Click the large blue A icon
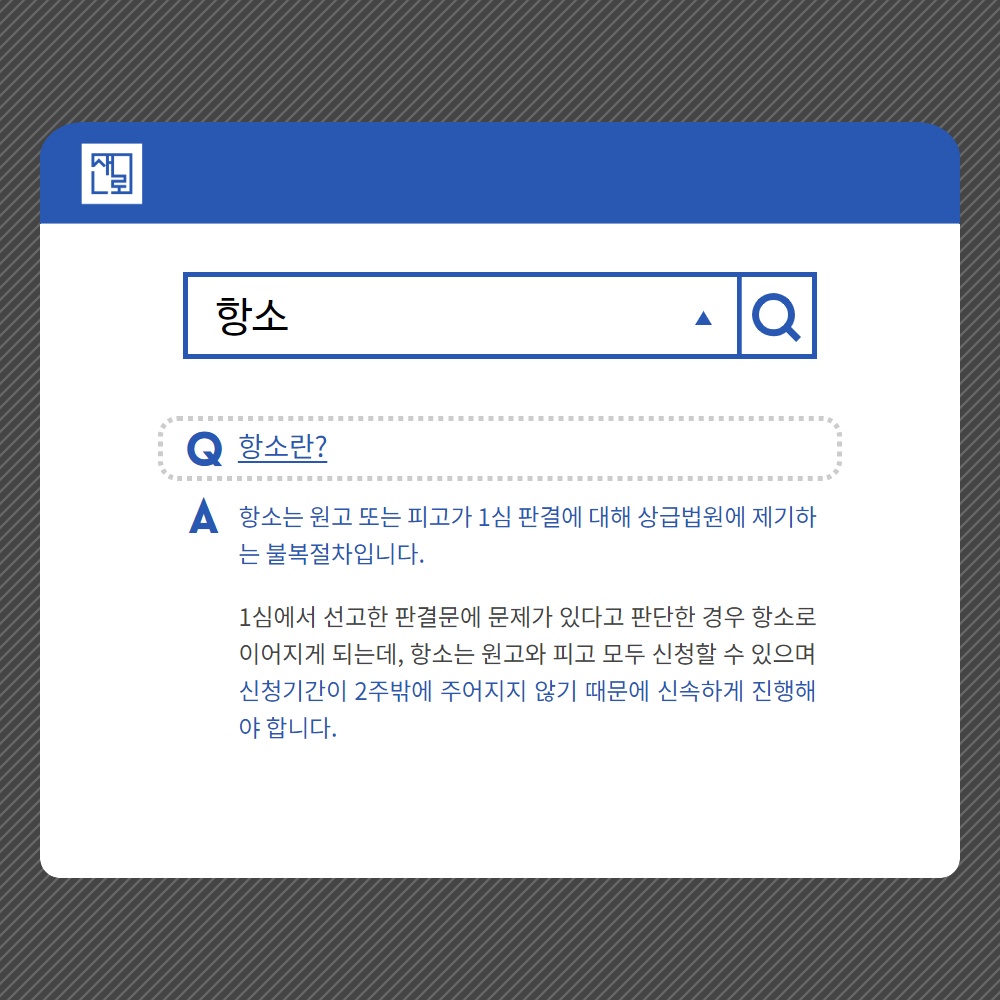Screen dimensions: 1000x1000 [203, 515]
